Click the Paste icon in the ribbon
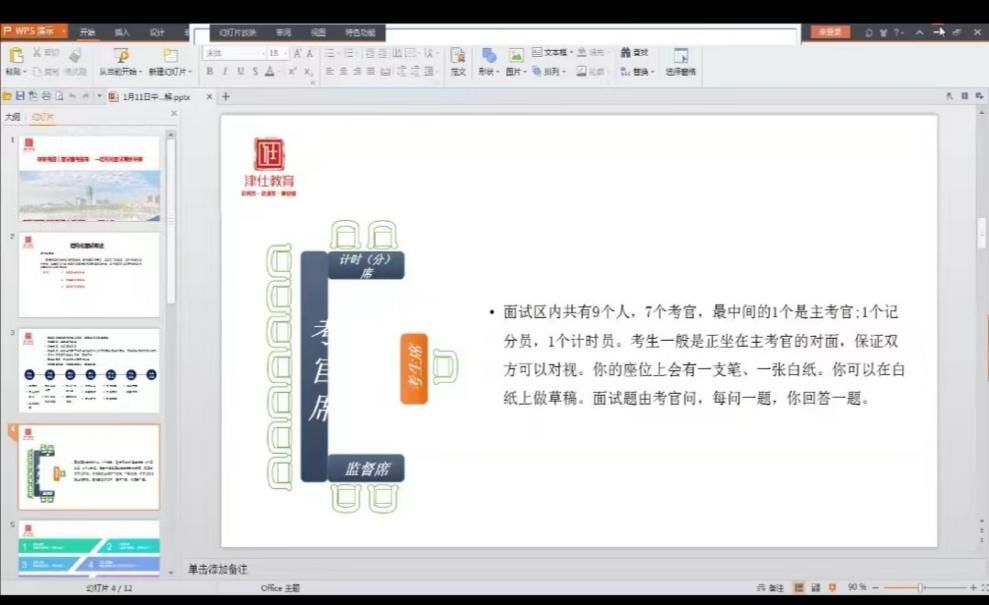Screen dimensions: 989x605 15,56
